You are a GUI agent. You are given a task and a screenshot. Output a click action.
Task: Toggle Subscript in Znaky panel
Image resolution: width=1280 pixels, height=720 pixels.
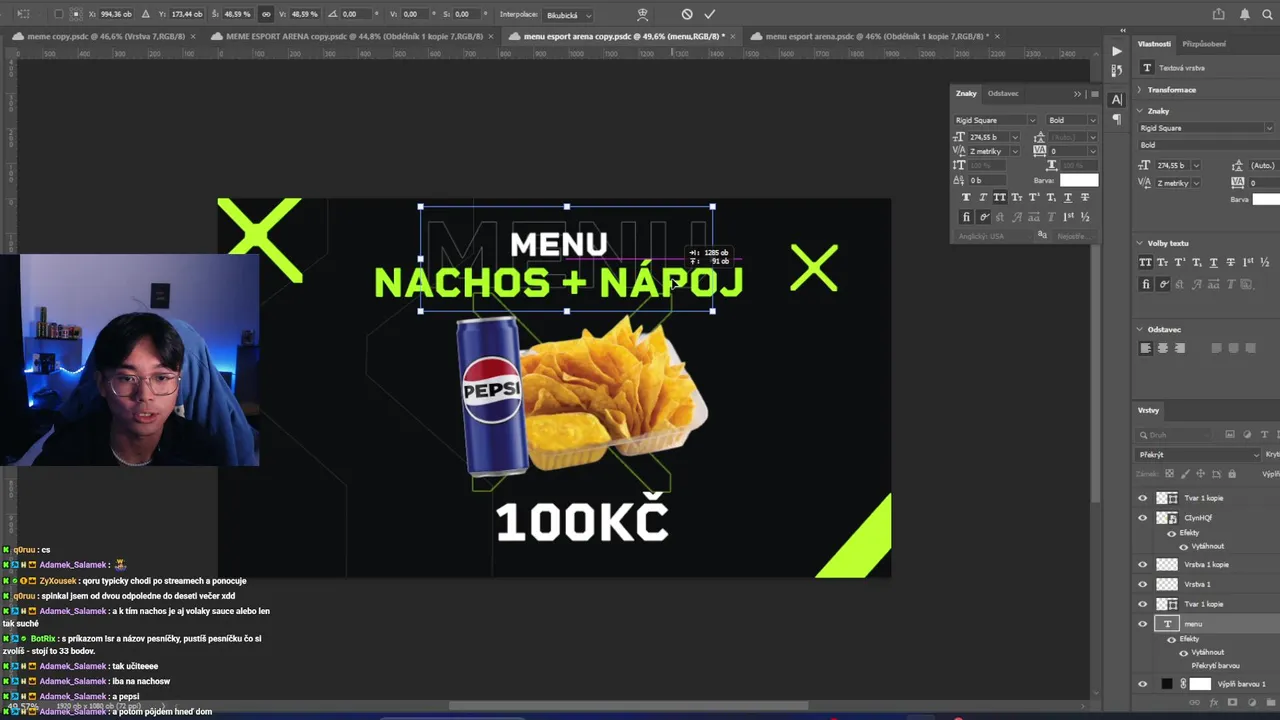[1051, 197]
